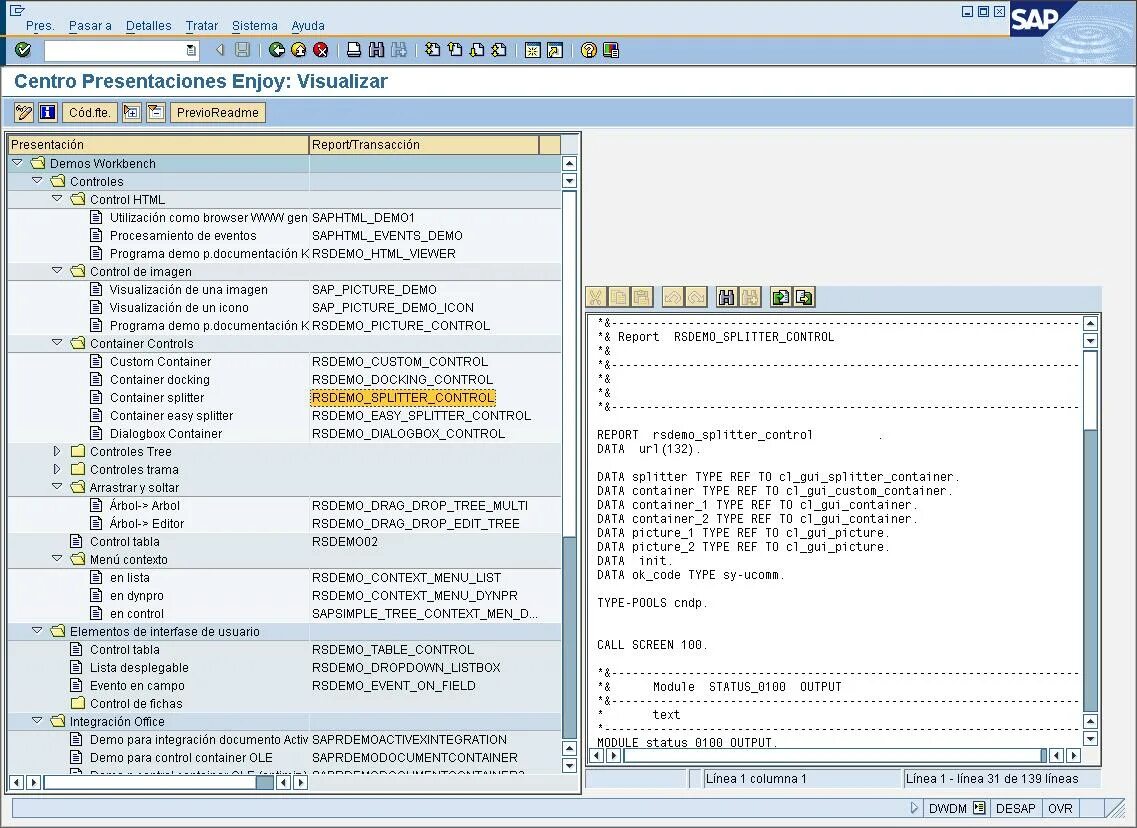
Task: Toggle display/change pencil icon
Action: (24, 112)
